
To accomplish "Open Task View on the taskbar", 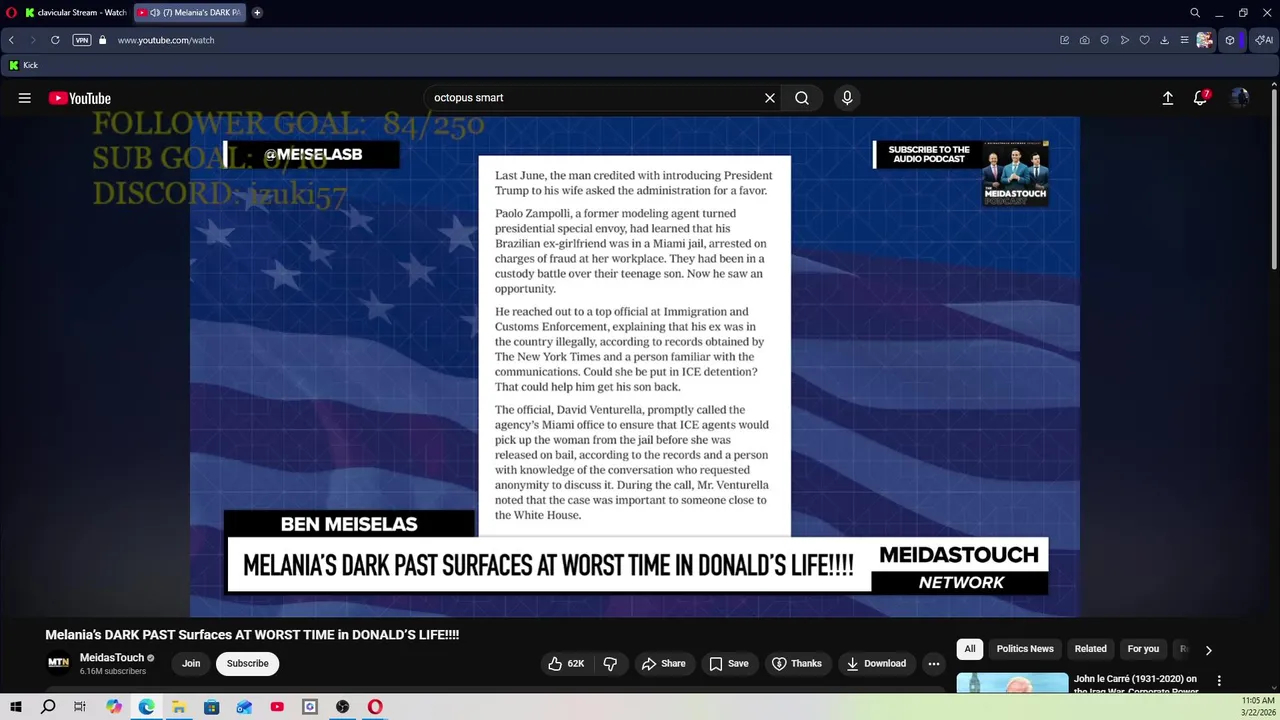I will click(80, 707).
